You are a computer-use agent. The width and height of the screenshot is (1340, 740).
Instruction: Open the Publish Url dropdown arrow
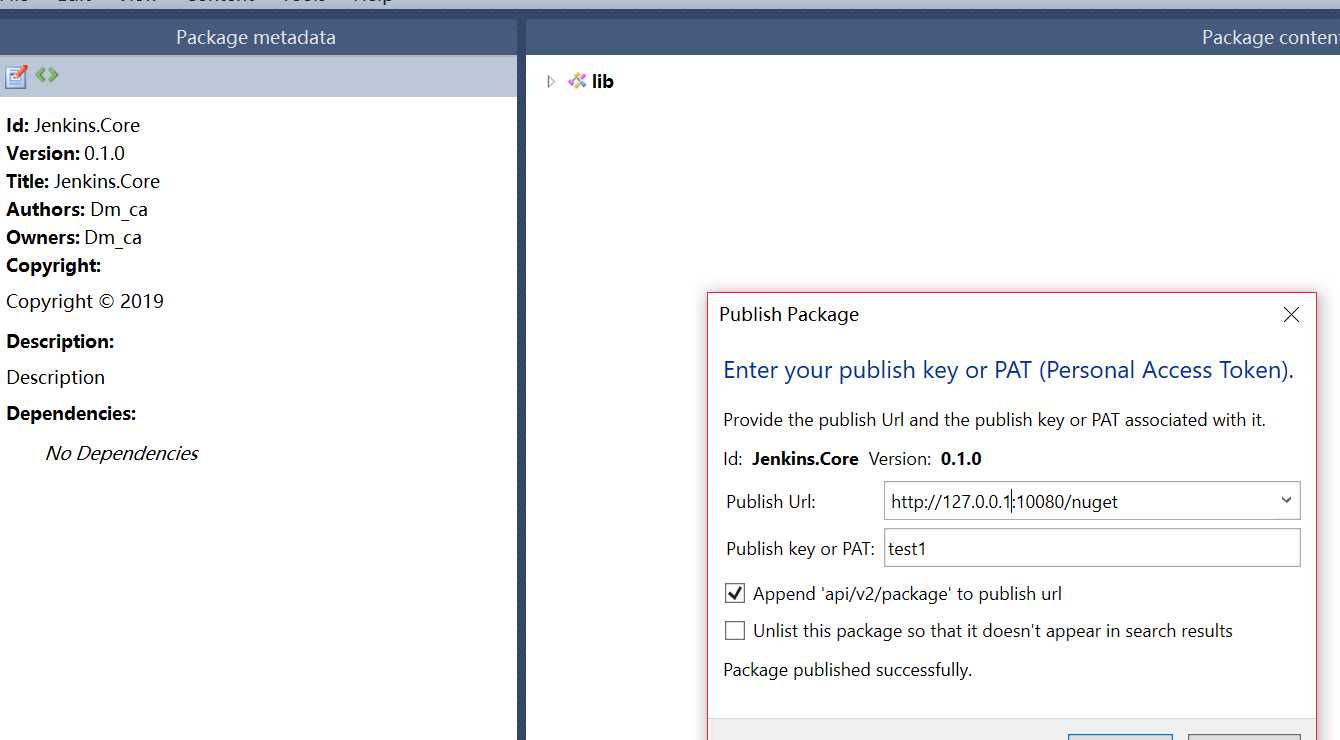tap(1286, 501)
